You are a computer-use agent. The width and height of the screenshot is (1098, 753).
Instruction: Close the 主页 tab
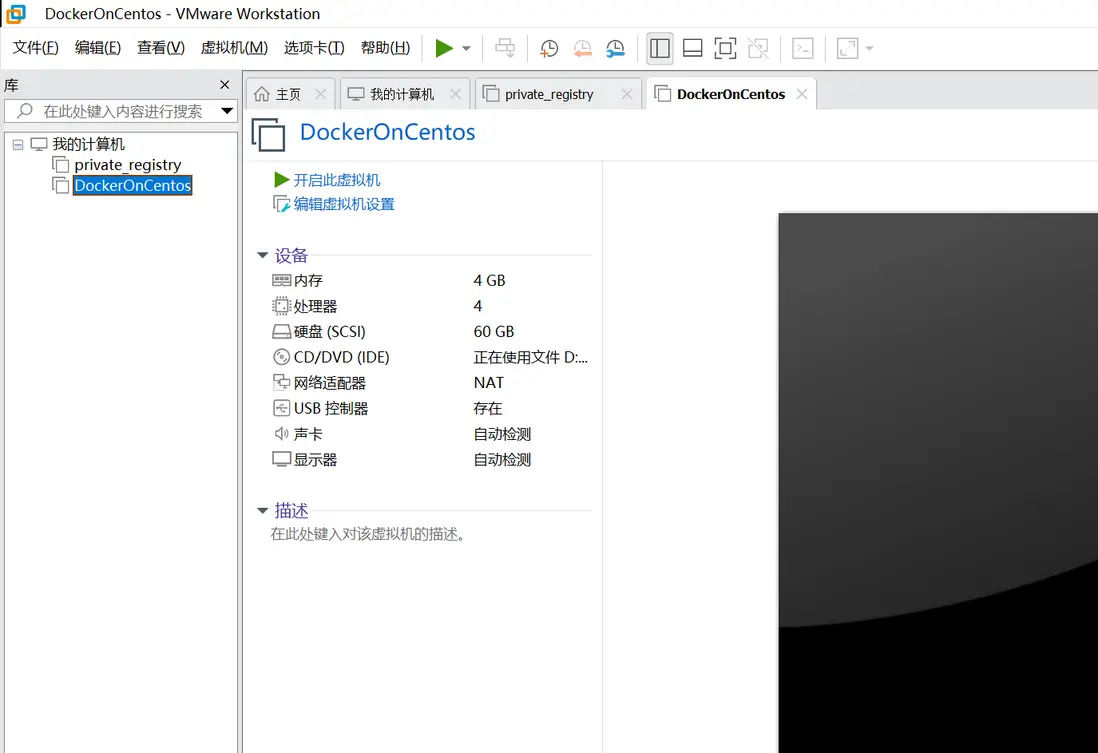[321, 94]
